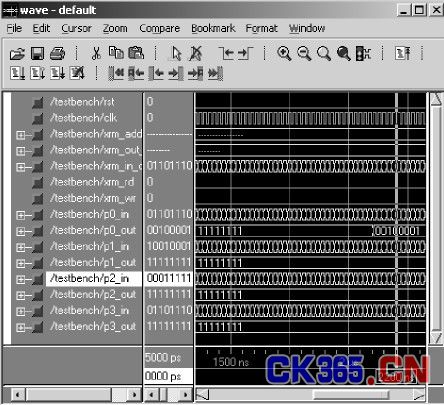Screen dimensions: 444x405
Task: Expand the /testbench/xrm_add signal bus
Action: (20, 135)
